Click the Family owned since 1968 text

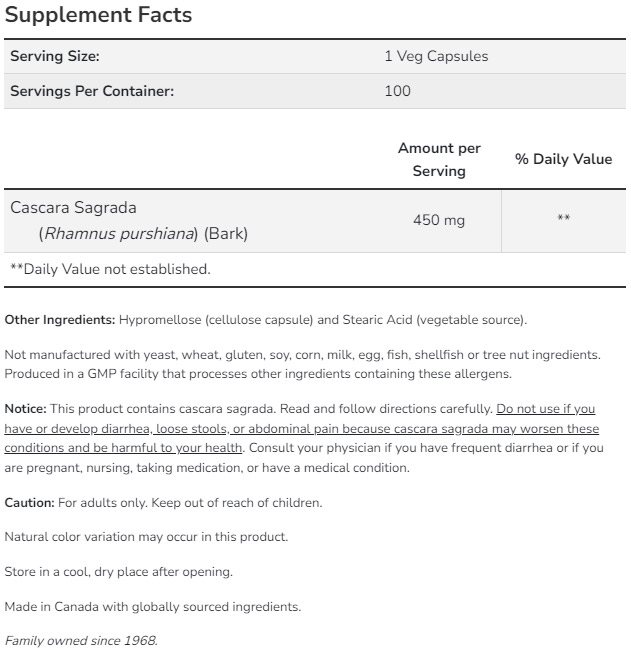point(81,641)
